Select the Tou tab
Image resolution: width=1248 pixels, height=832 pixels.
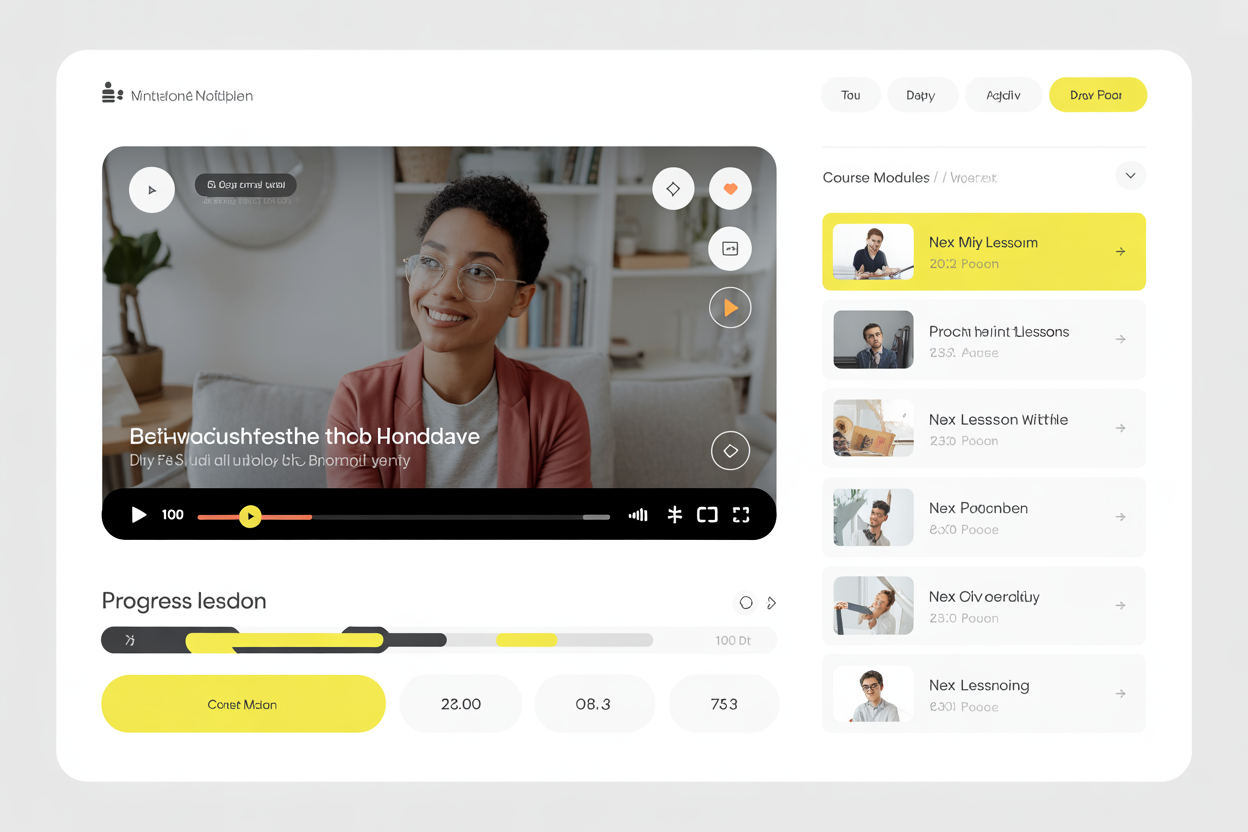point(850,95)
